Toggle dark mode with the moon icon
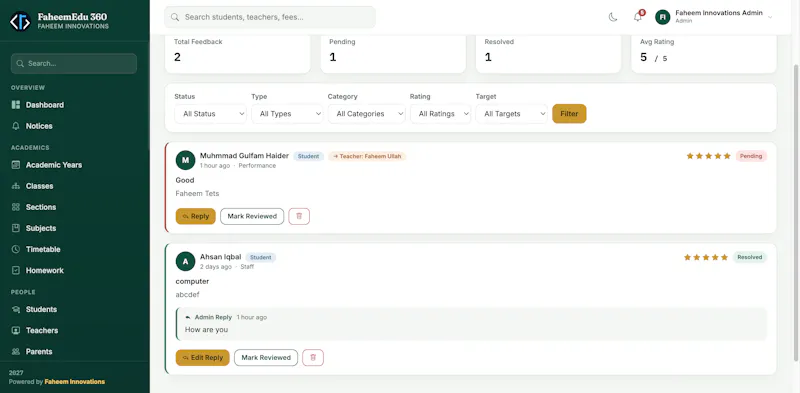This screenshot has width=800, height=393. [x=613, y=17]
